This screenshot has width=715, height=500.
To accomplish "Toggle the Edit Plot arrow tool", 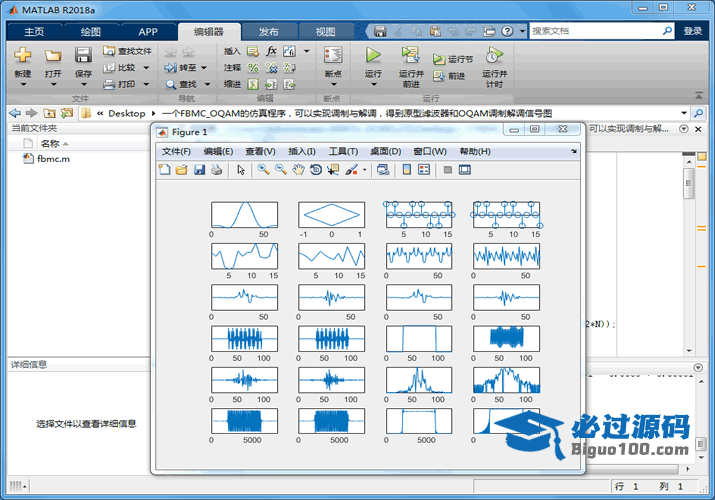I will [x=241, y=170].
